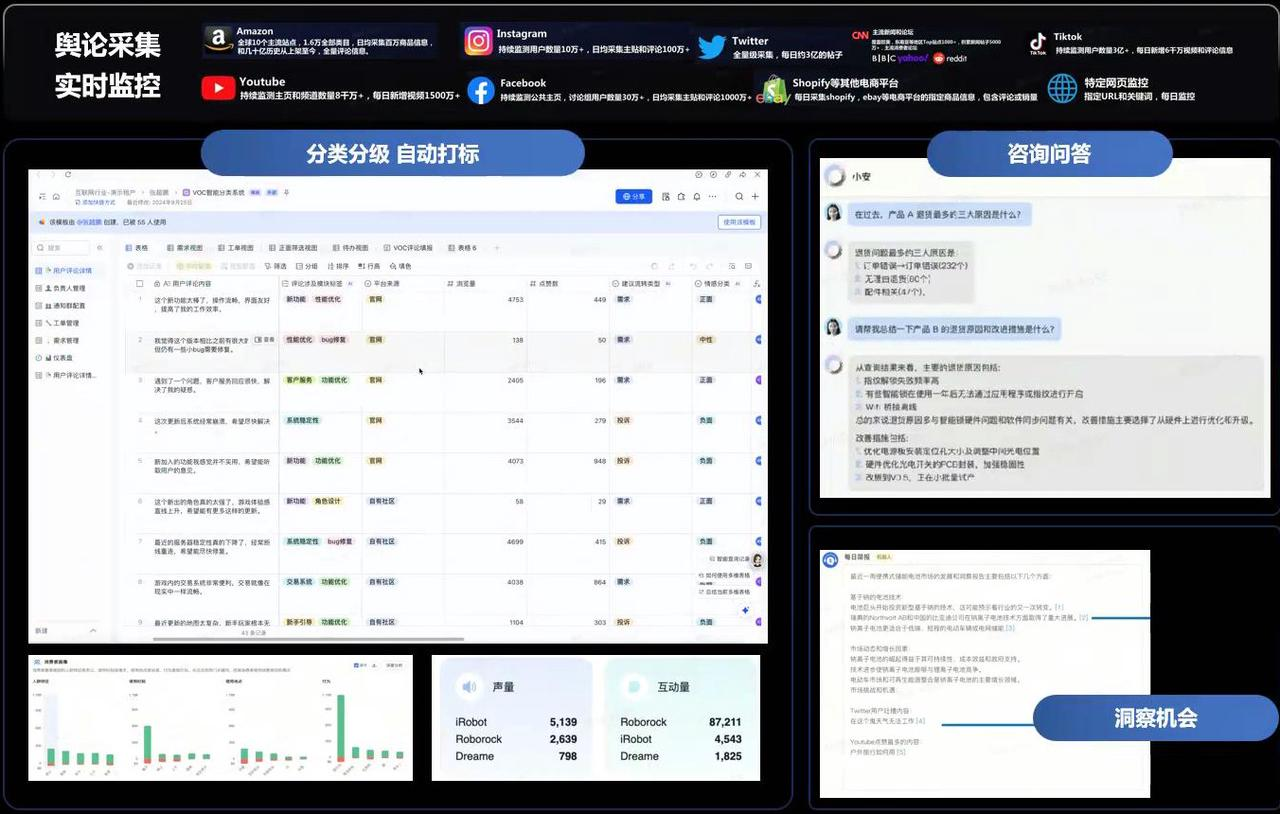Viewport: 1280px width, 814px height.
Task: Click the 分组 group toolbar icon
Action: [306, 266]
